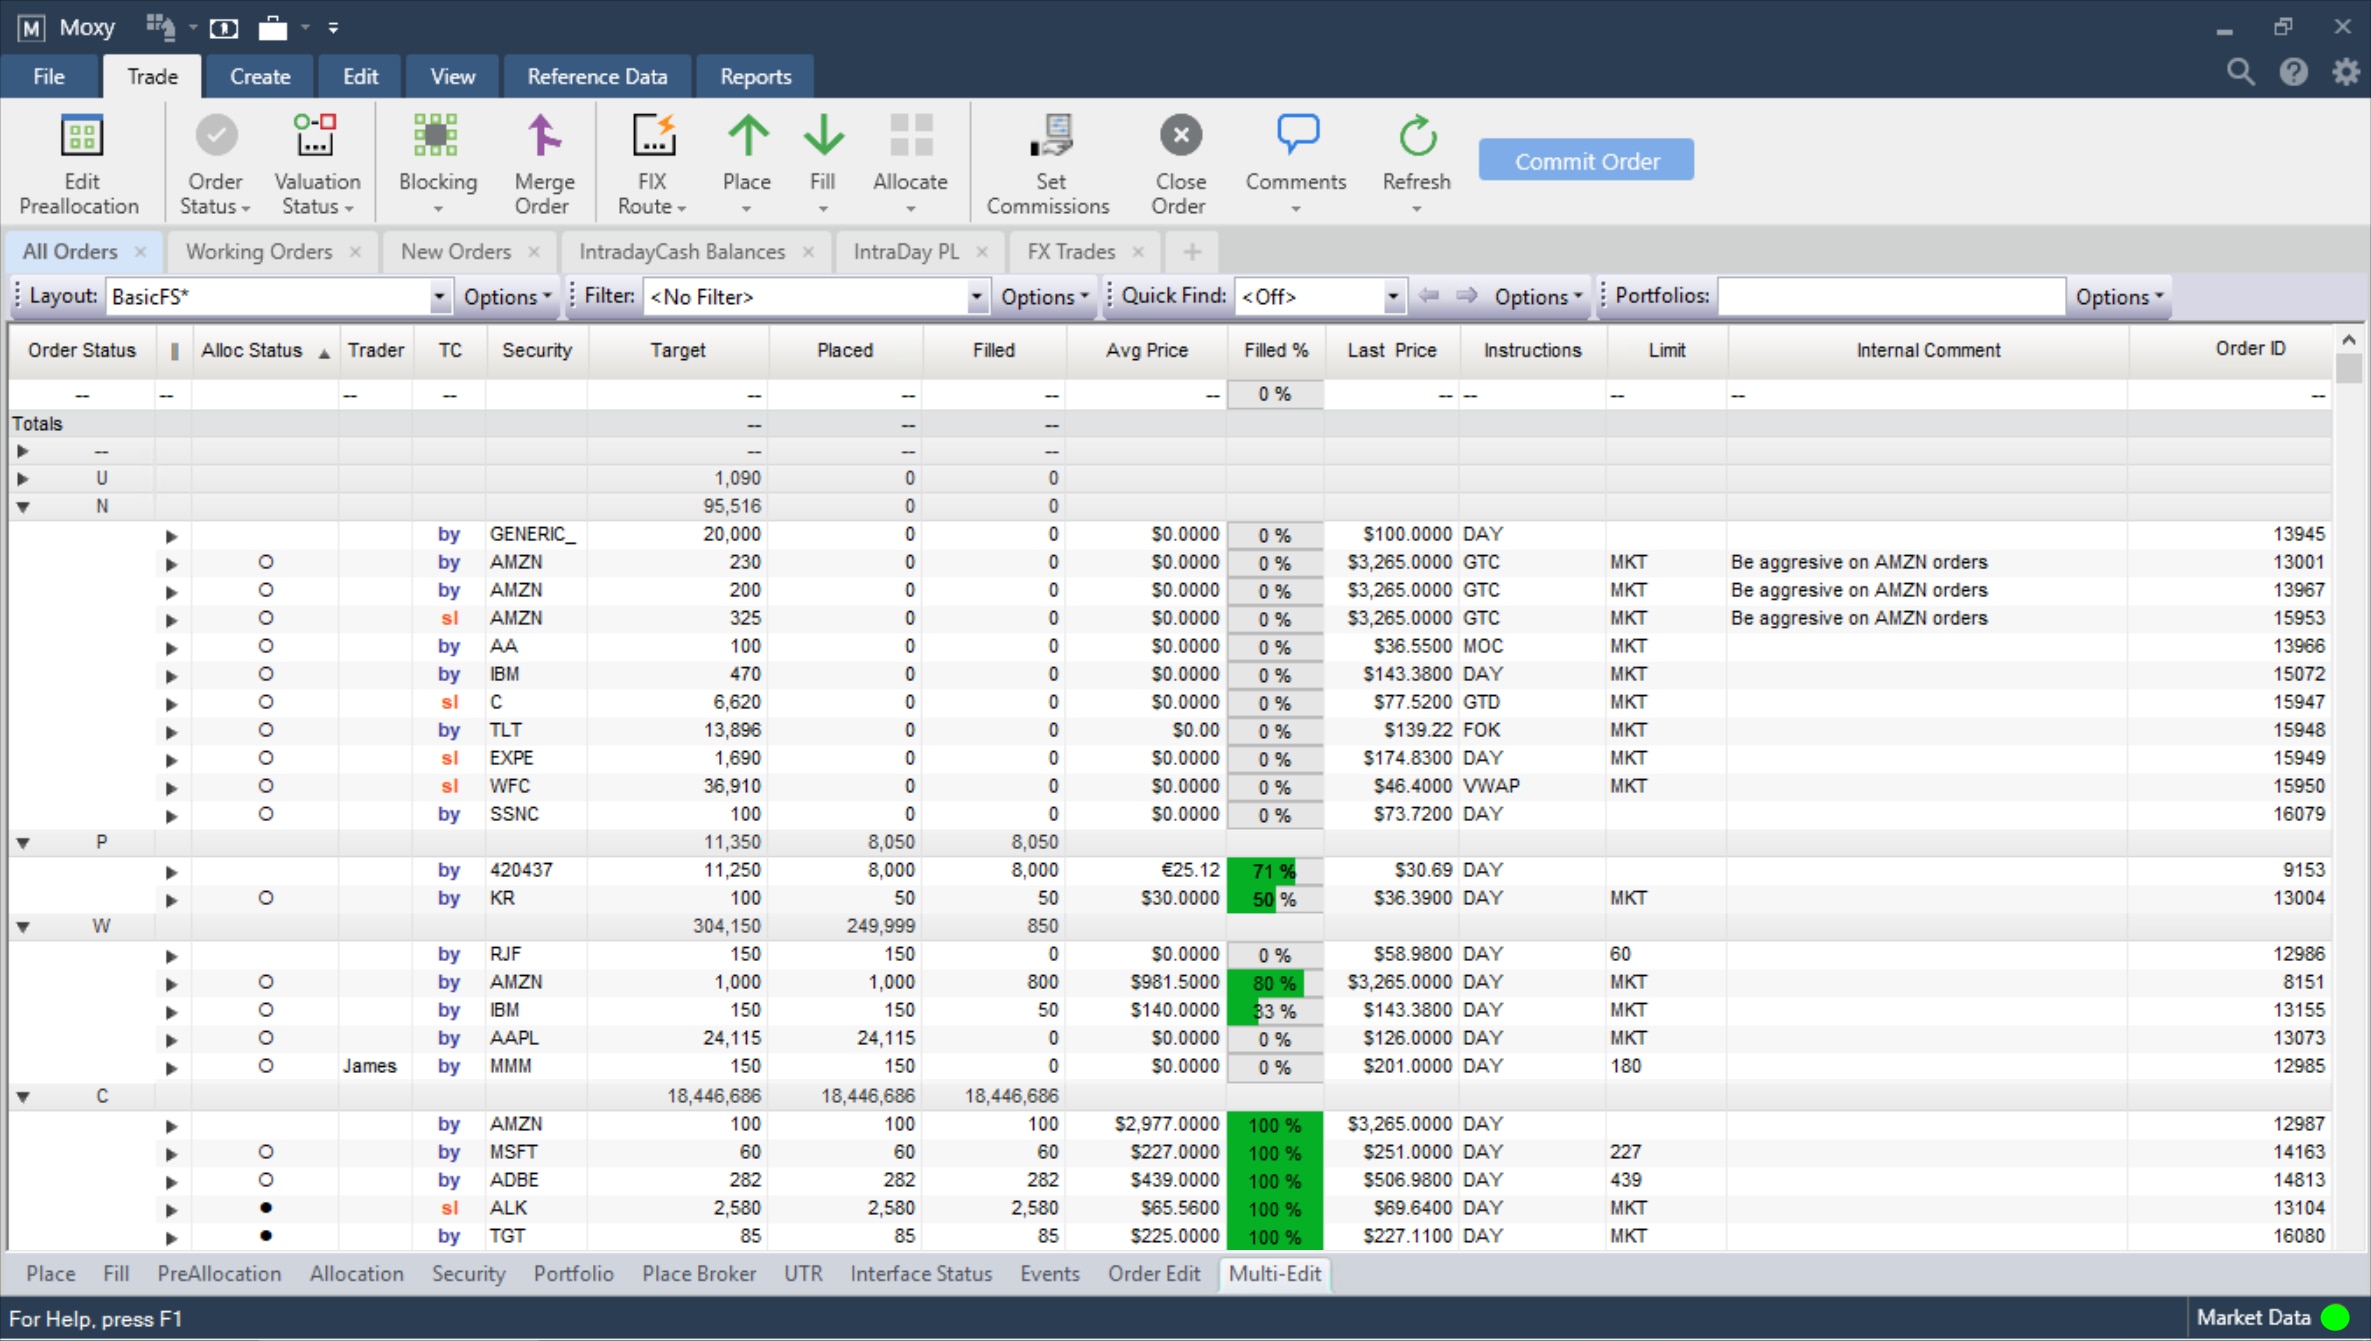Click the Close Order icon
The image size is (2371, 1341).
1180,136
